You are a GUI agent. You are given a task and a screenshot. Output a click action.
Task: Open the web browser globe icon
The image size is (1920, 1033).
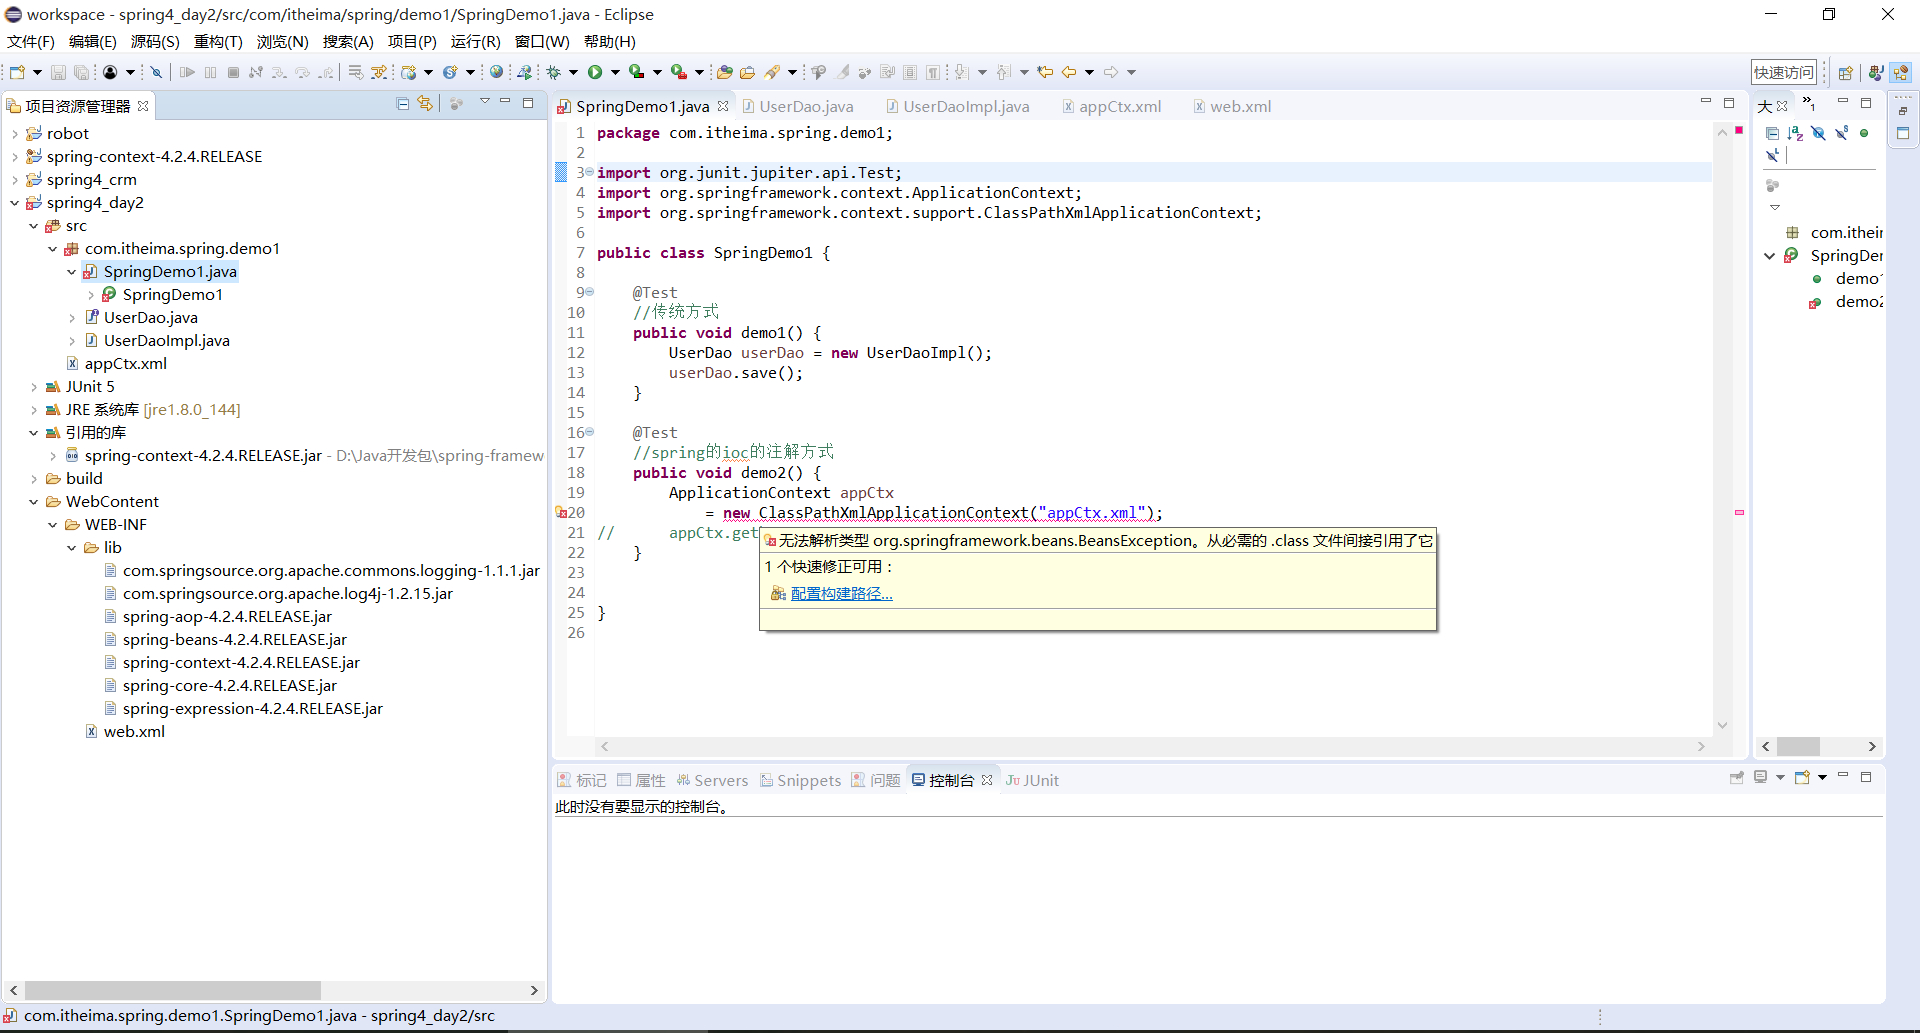click(496, 72)
